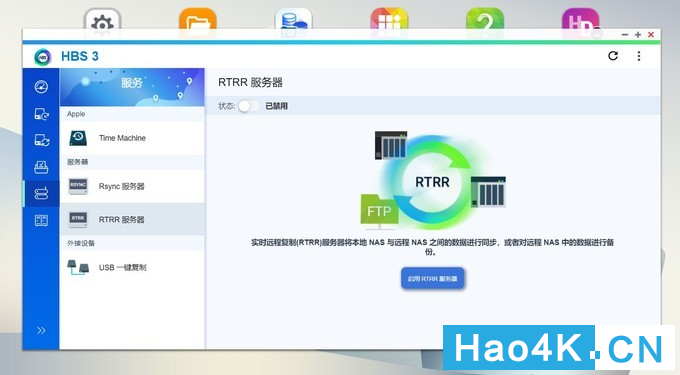Screen dimensions: 680x375
Task: Open the Jobs sidebar icon
Action: (x=41, y=167)
